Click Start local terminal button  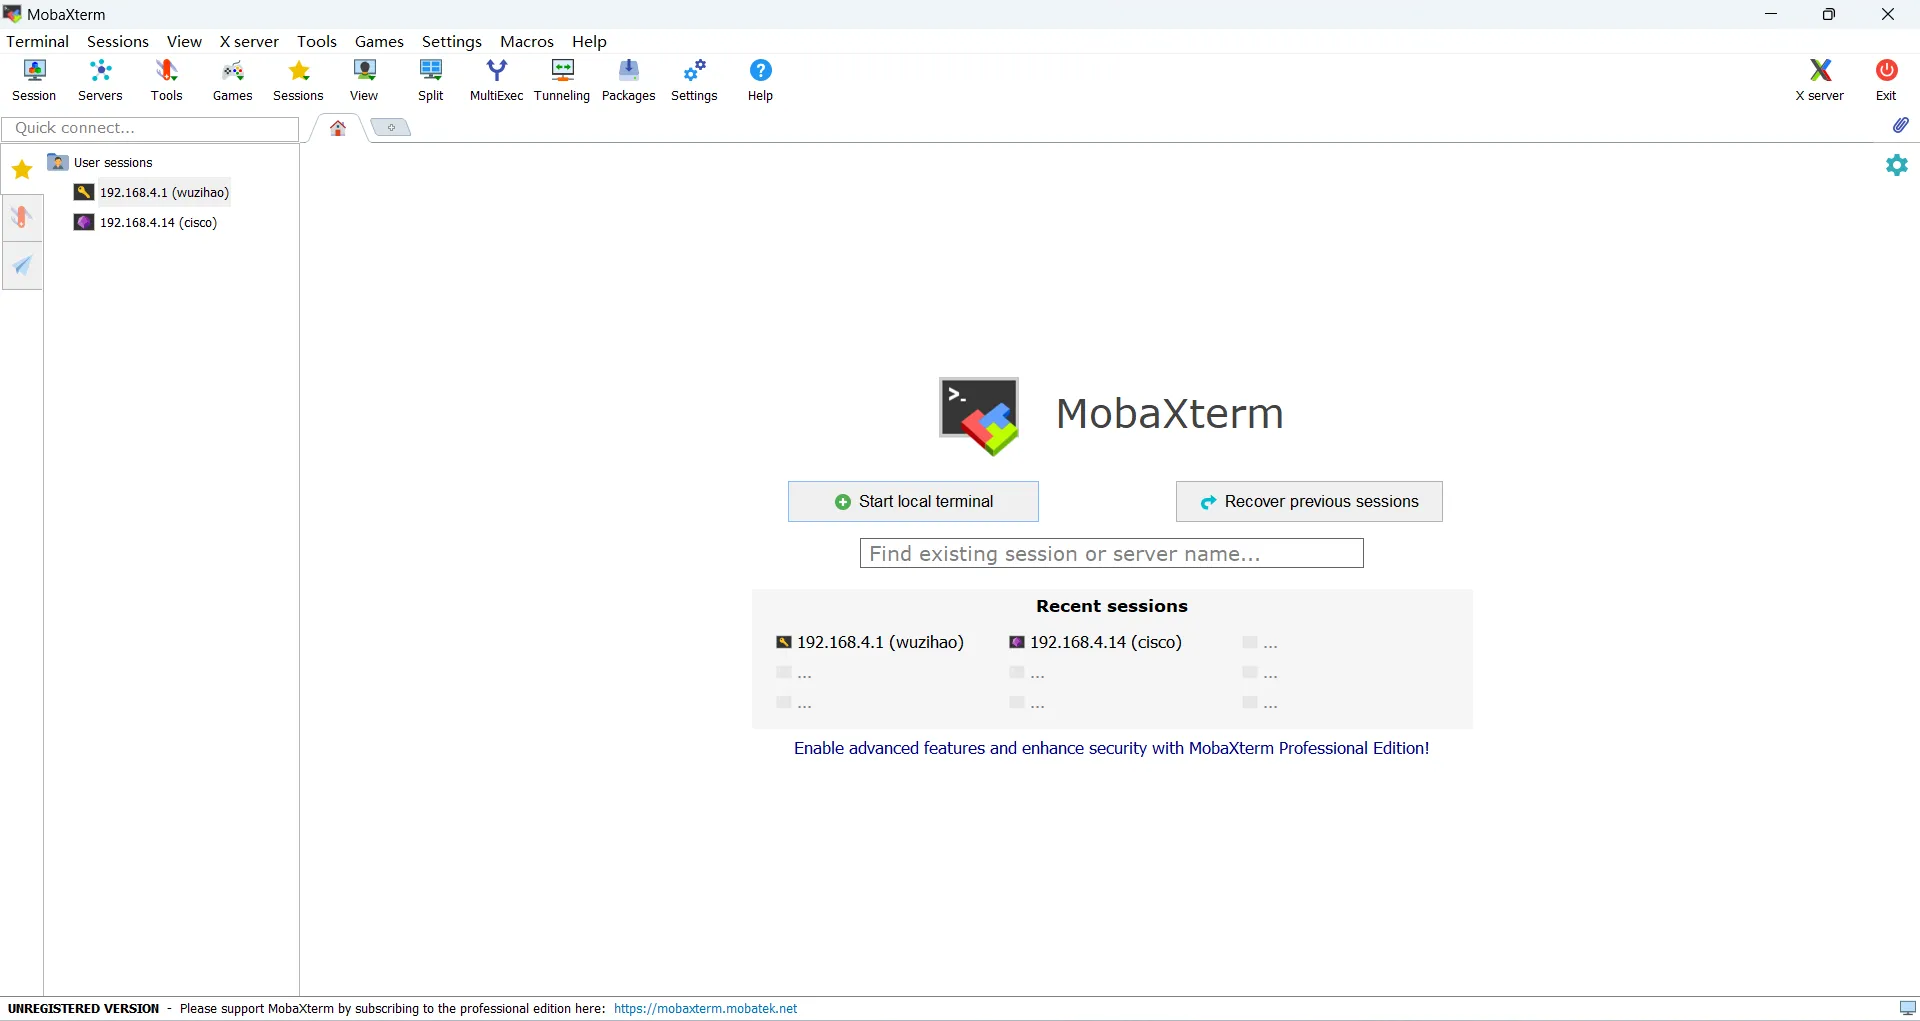[x=913, y=501]
